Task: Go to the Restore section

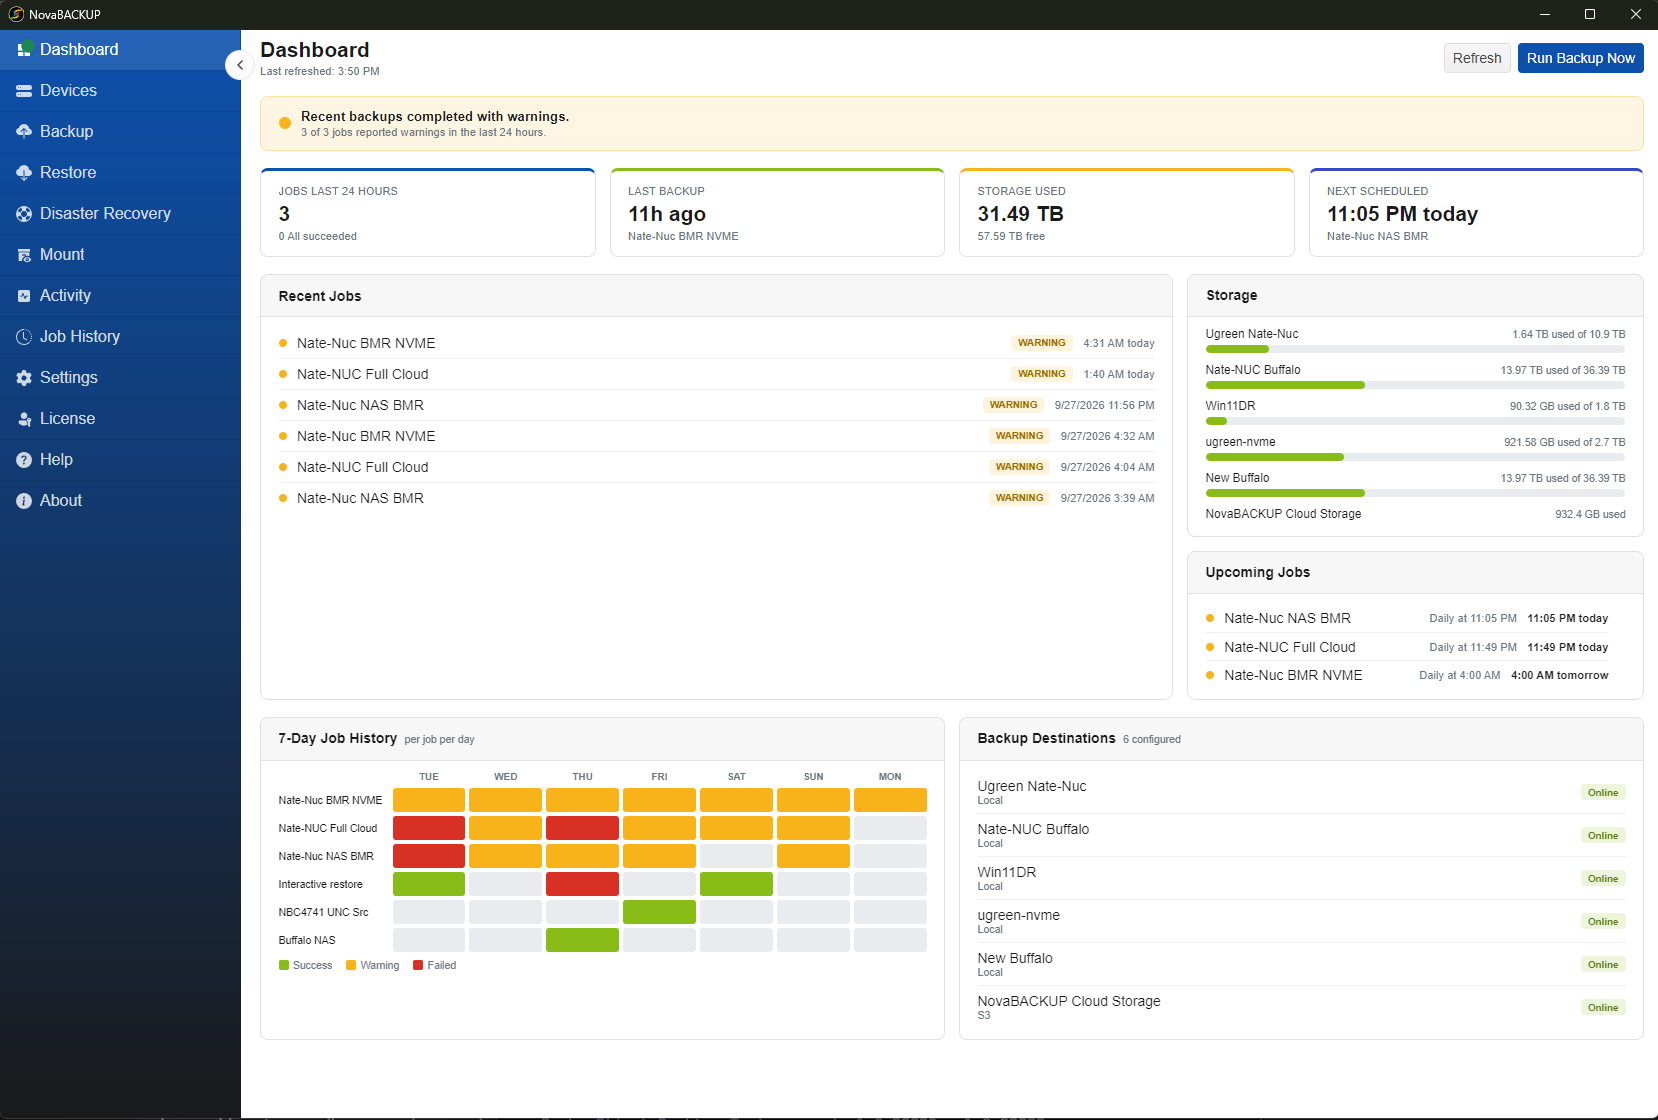Action: coord(120,173)
